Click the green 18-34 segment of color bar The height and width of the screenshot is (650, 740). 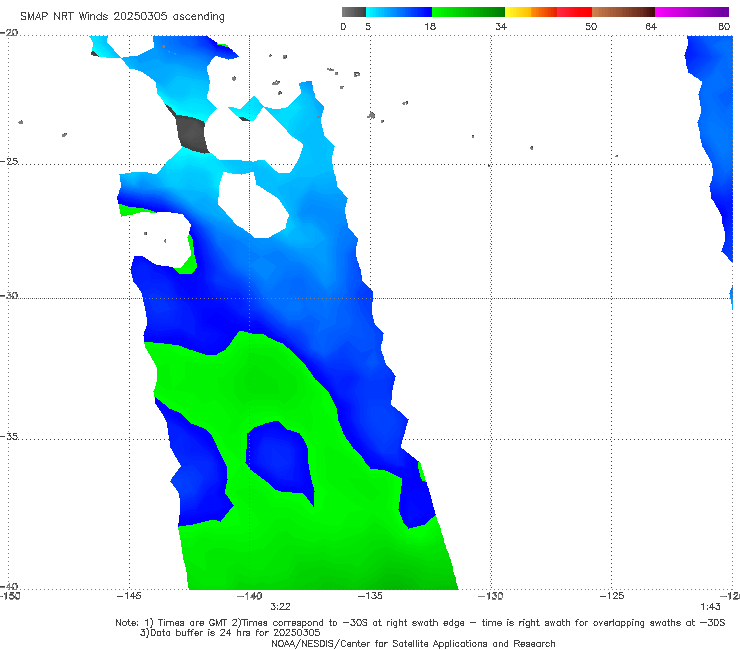(468, 12)
